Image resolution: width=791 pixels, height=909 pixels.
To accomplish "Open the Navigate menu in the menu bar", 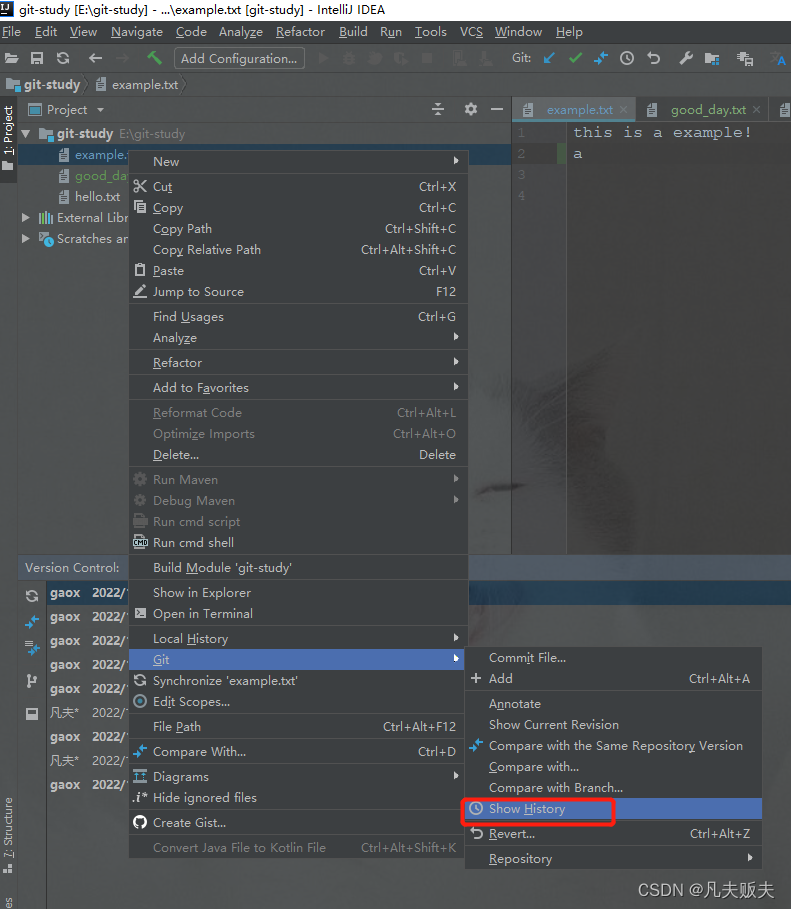I will 137,32.
